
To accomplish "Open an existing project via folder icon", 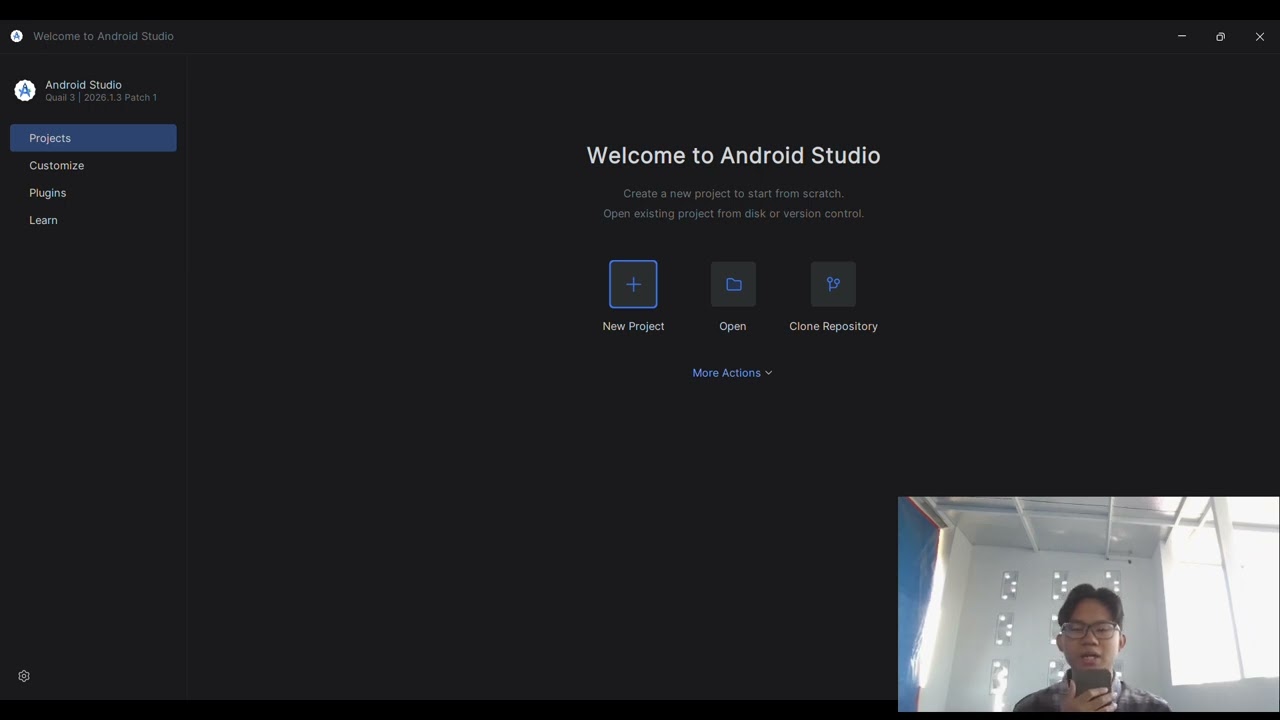I will pos(733,284).
